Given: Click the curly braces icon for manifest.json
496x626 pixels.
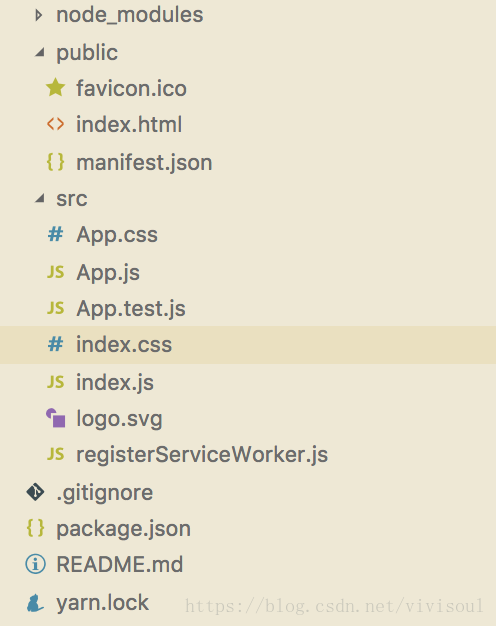Looking at the screenshot, I should pos(55,162).
